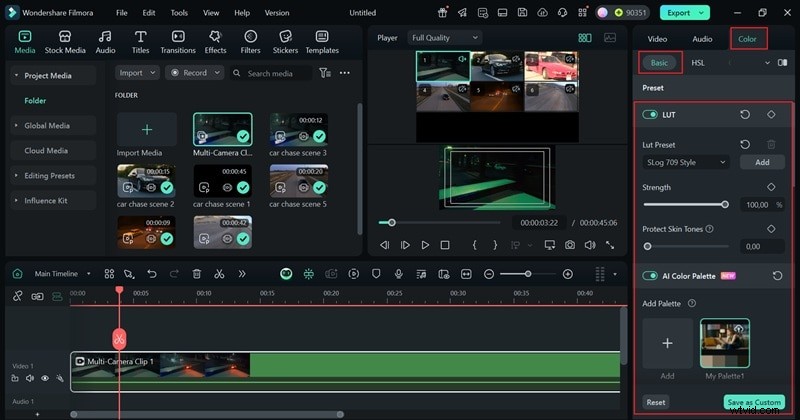Click the scissors split icon on the playhead

point(119,338)
